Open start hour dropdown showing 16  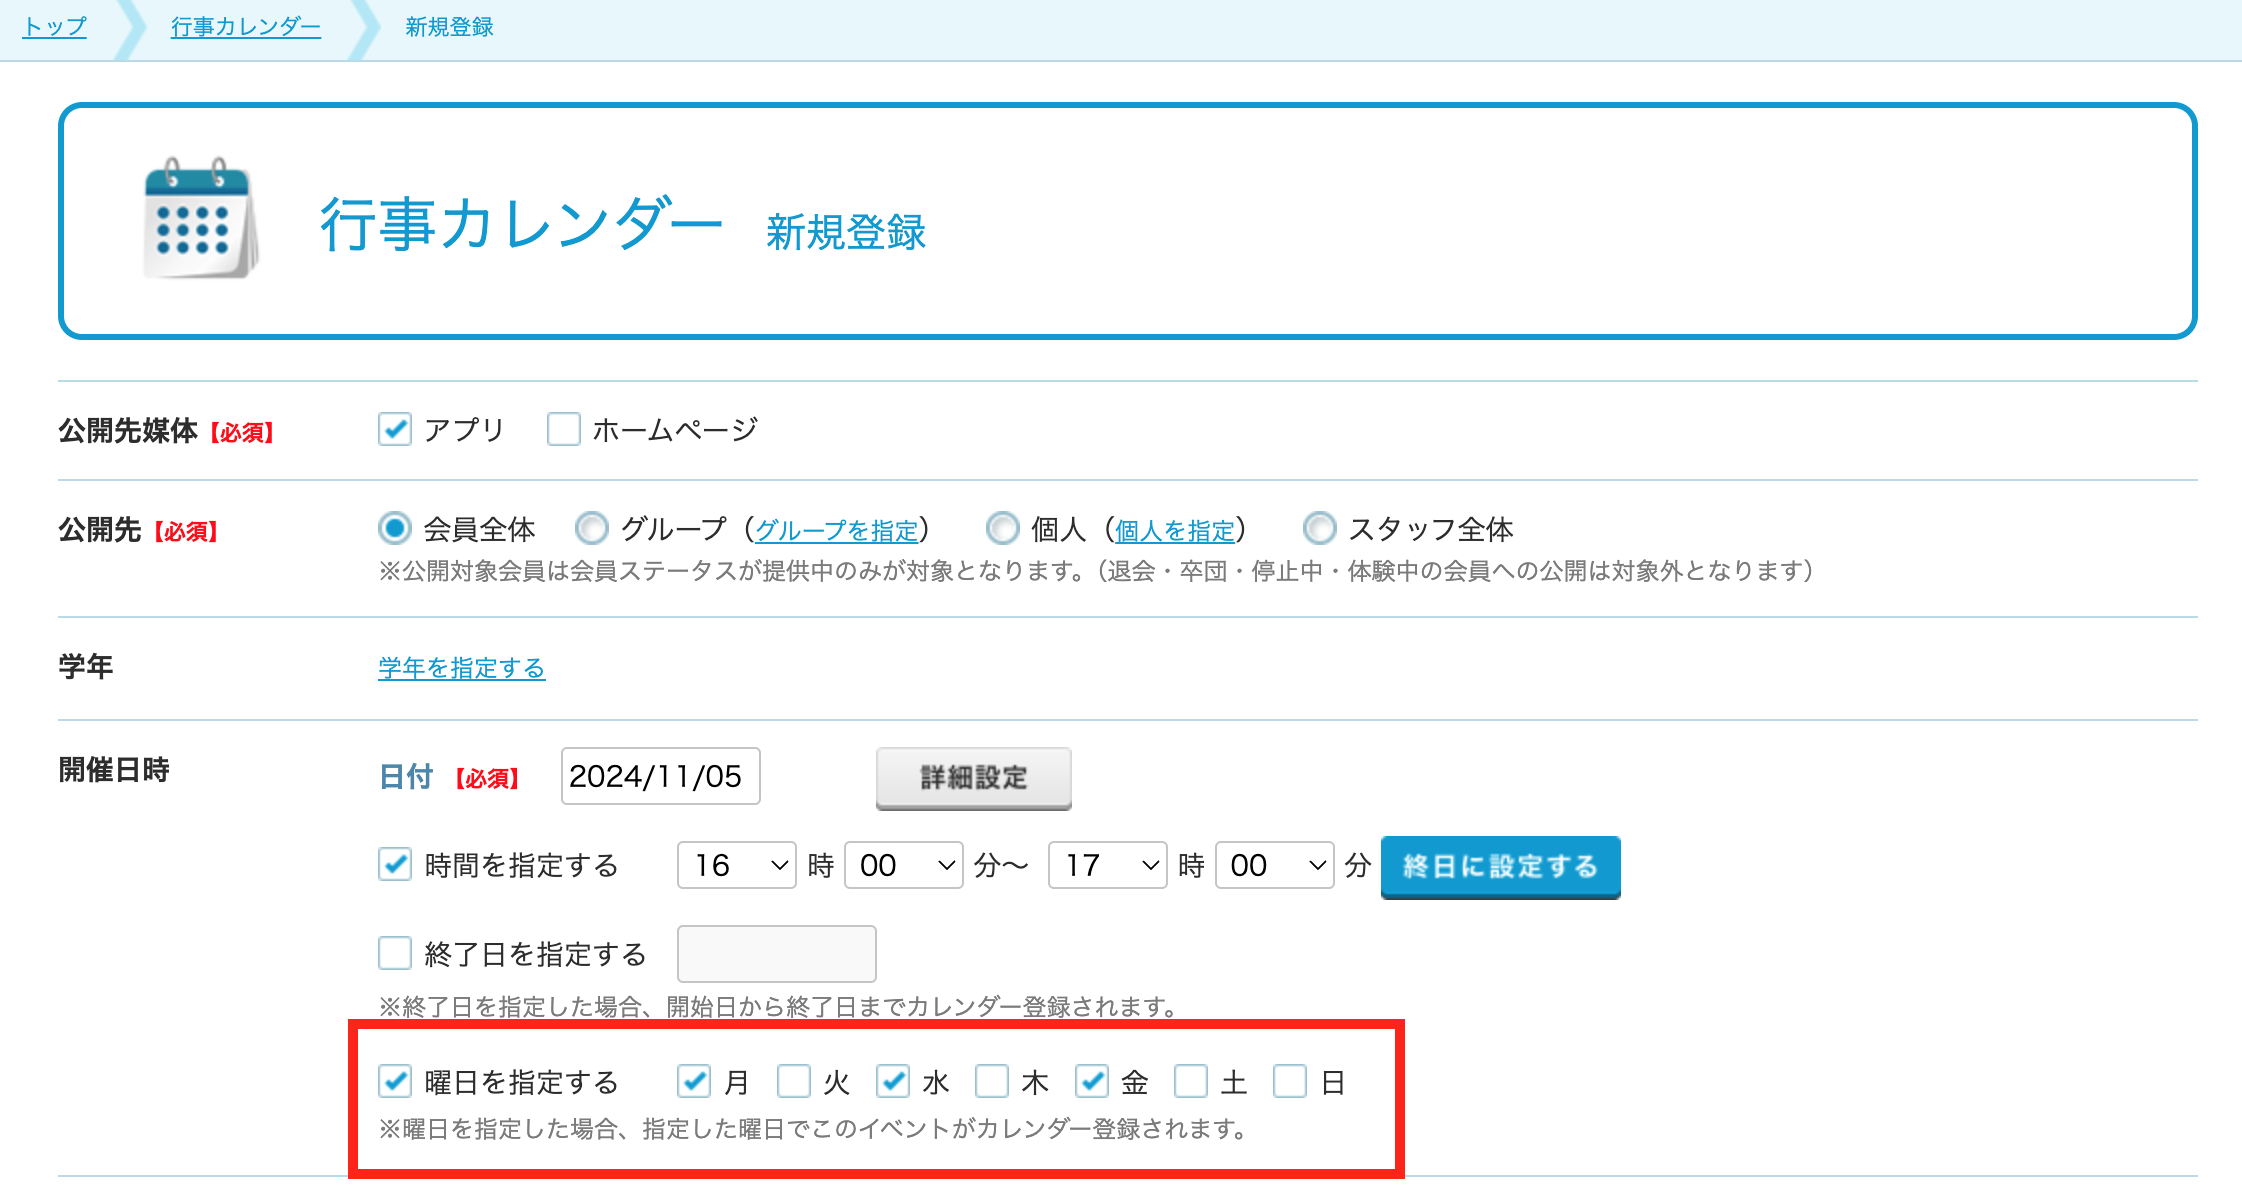tap(737, 865)
